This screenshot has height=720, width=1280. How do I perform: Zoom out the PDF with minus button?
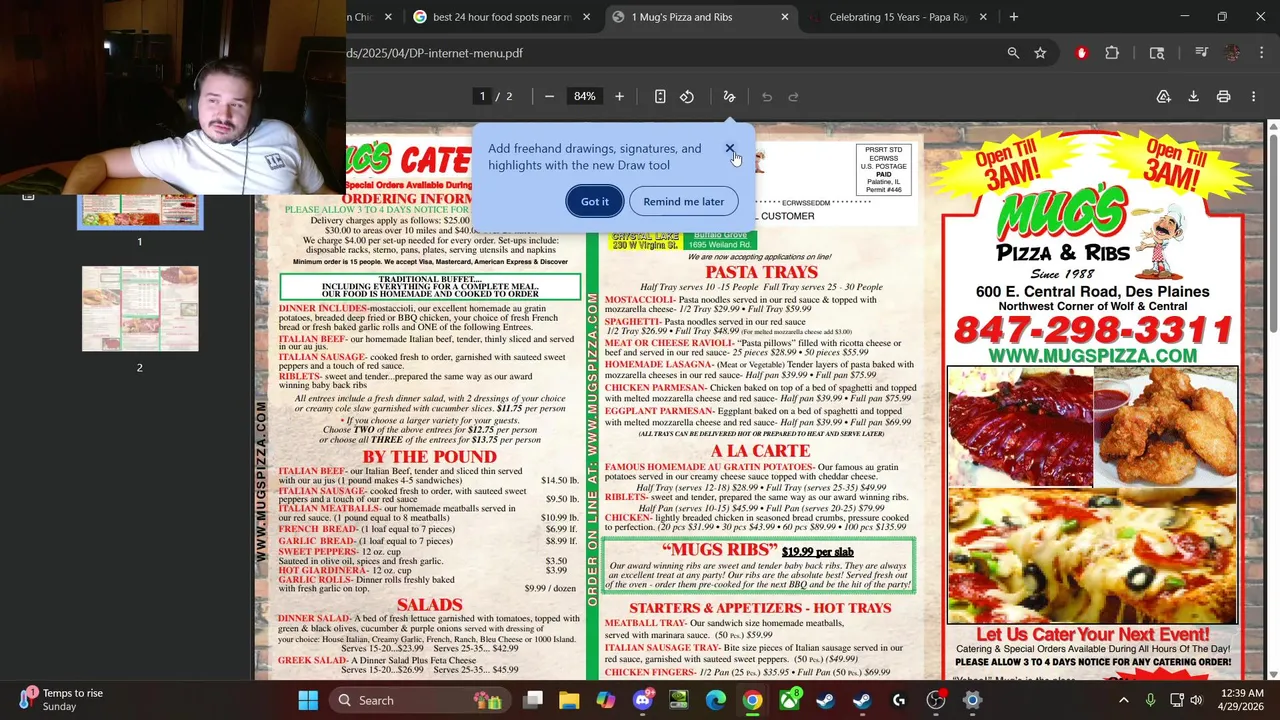[549, 96]
